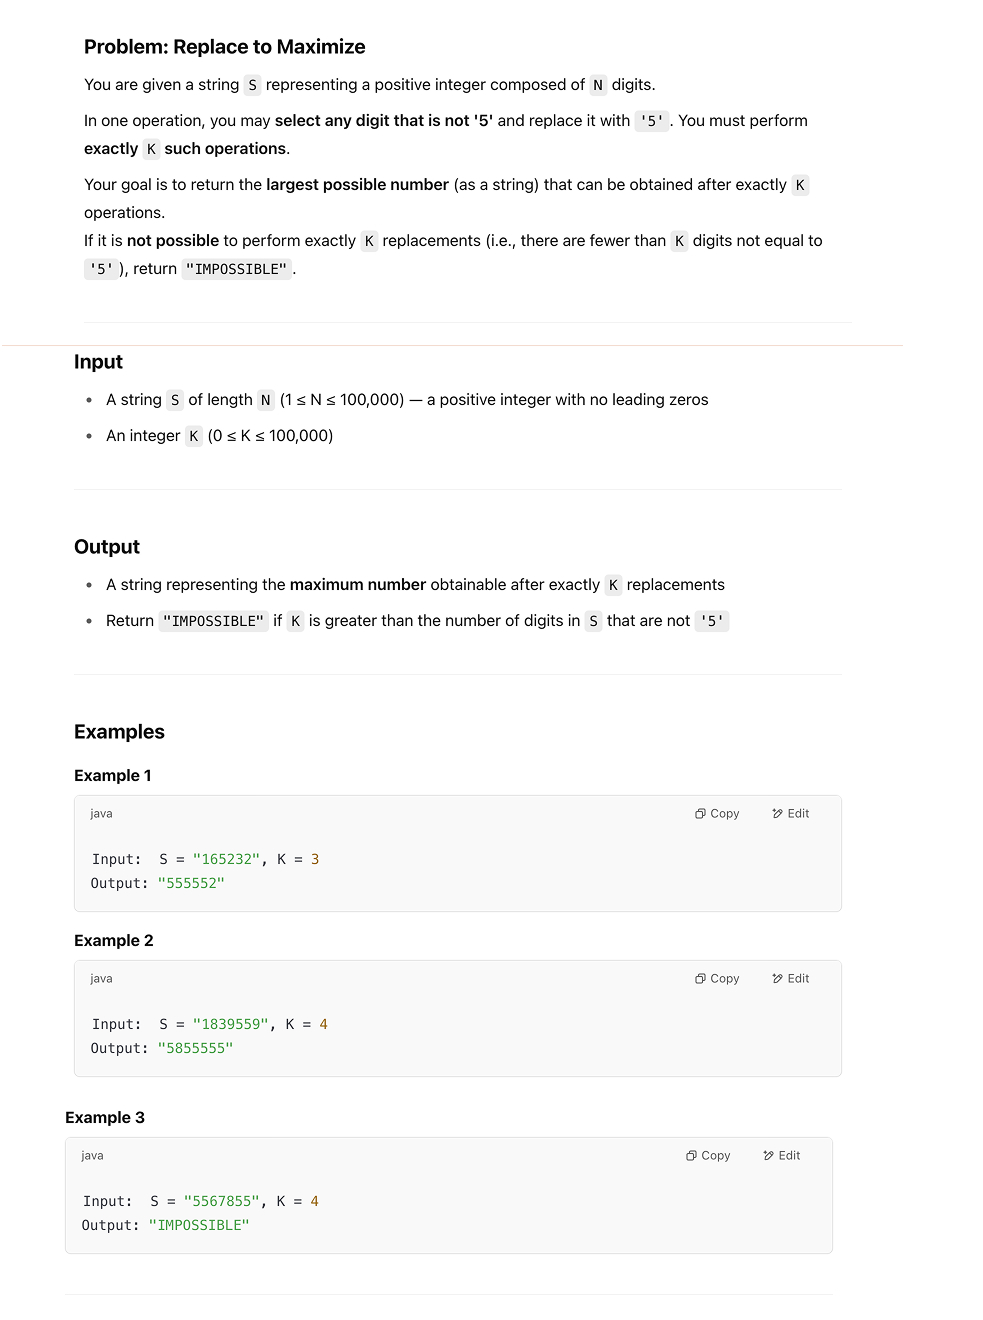
Task: Click the "IMPOSSIBLE" output in Example 3
Action: [x=199, y=1226]
